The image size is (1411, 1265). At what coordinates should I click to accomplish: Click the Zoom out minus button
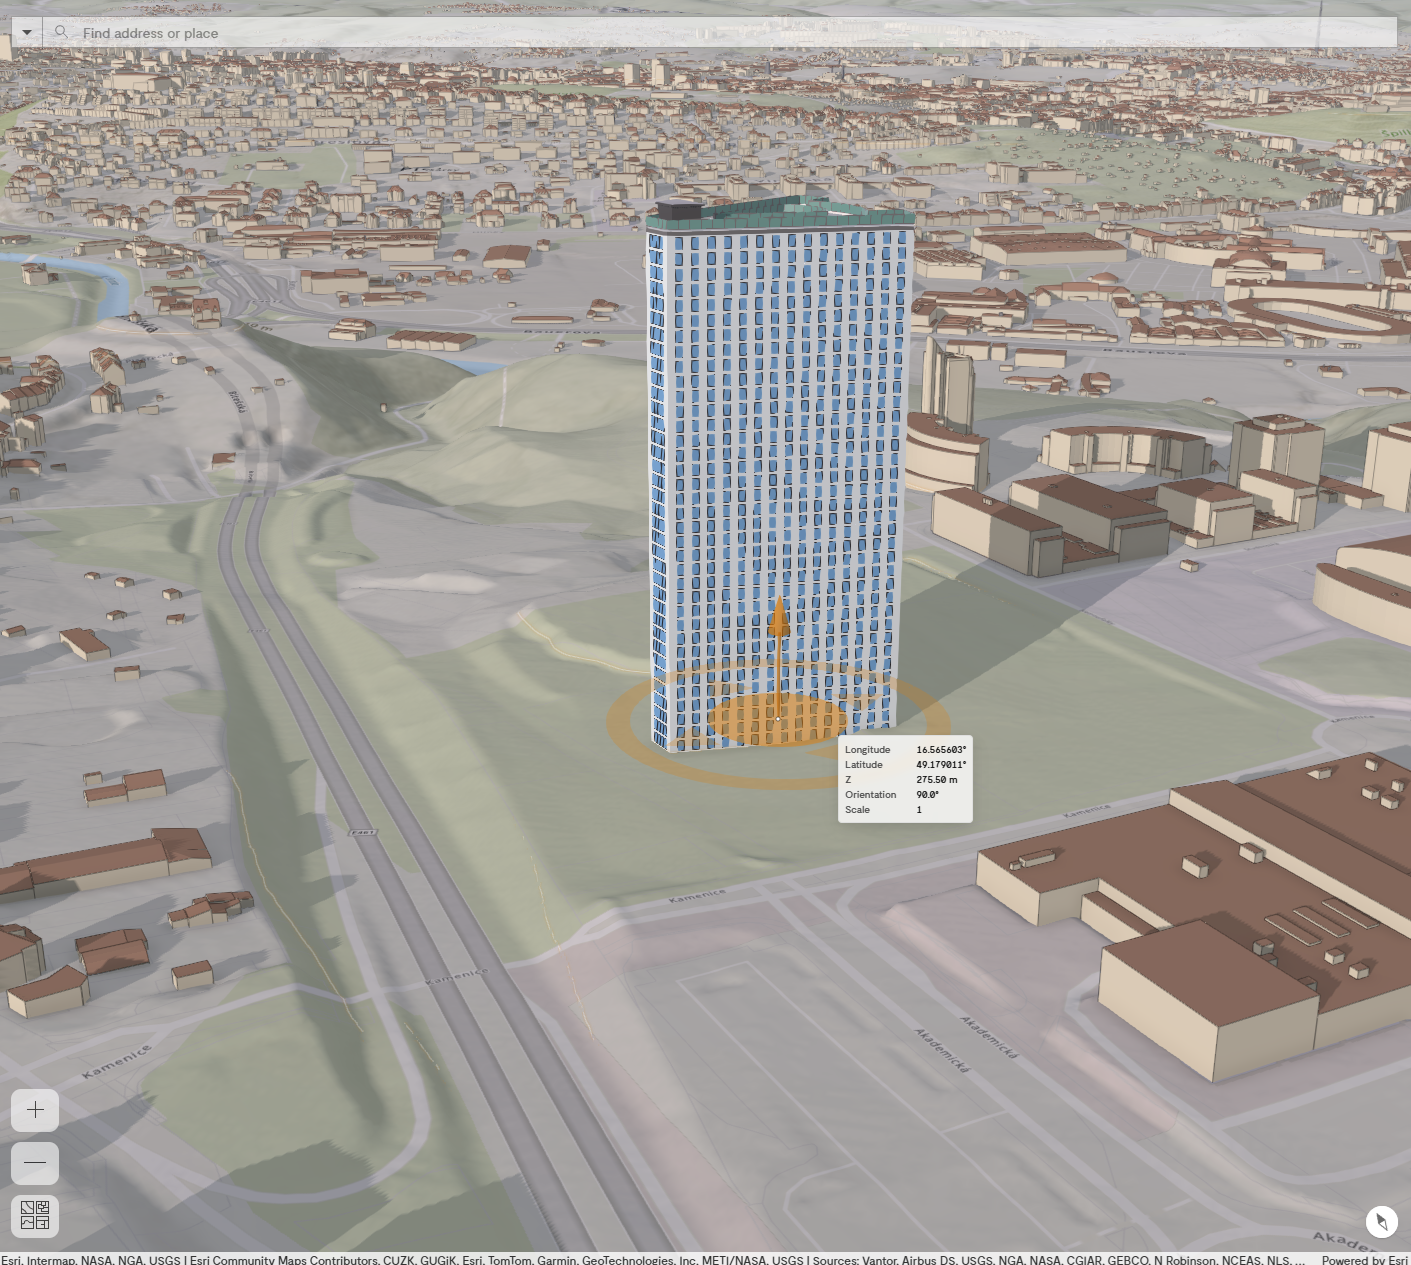click(x=35, y=1163)
